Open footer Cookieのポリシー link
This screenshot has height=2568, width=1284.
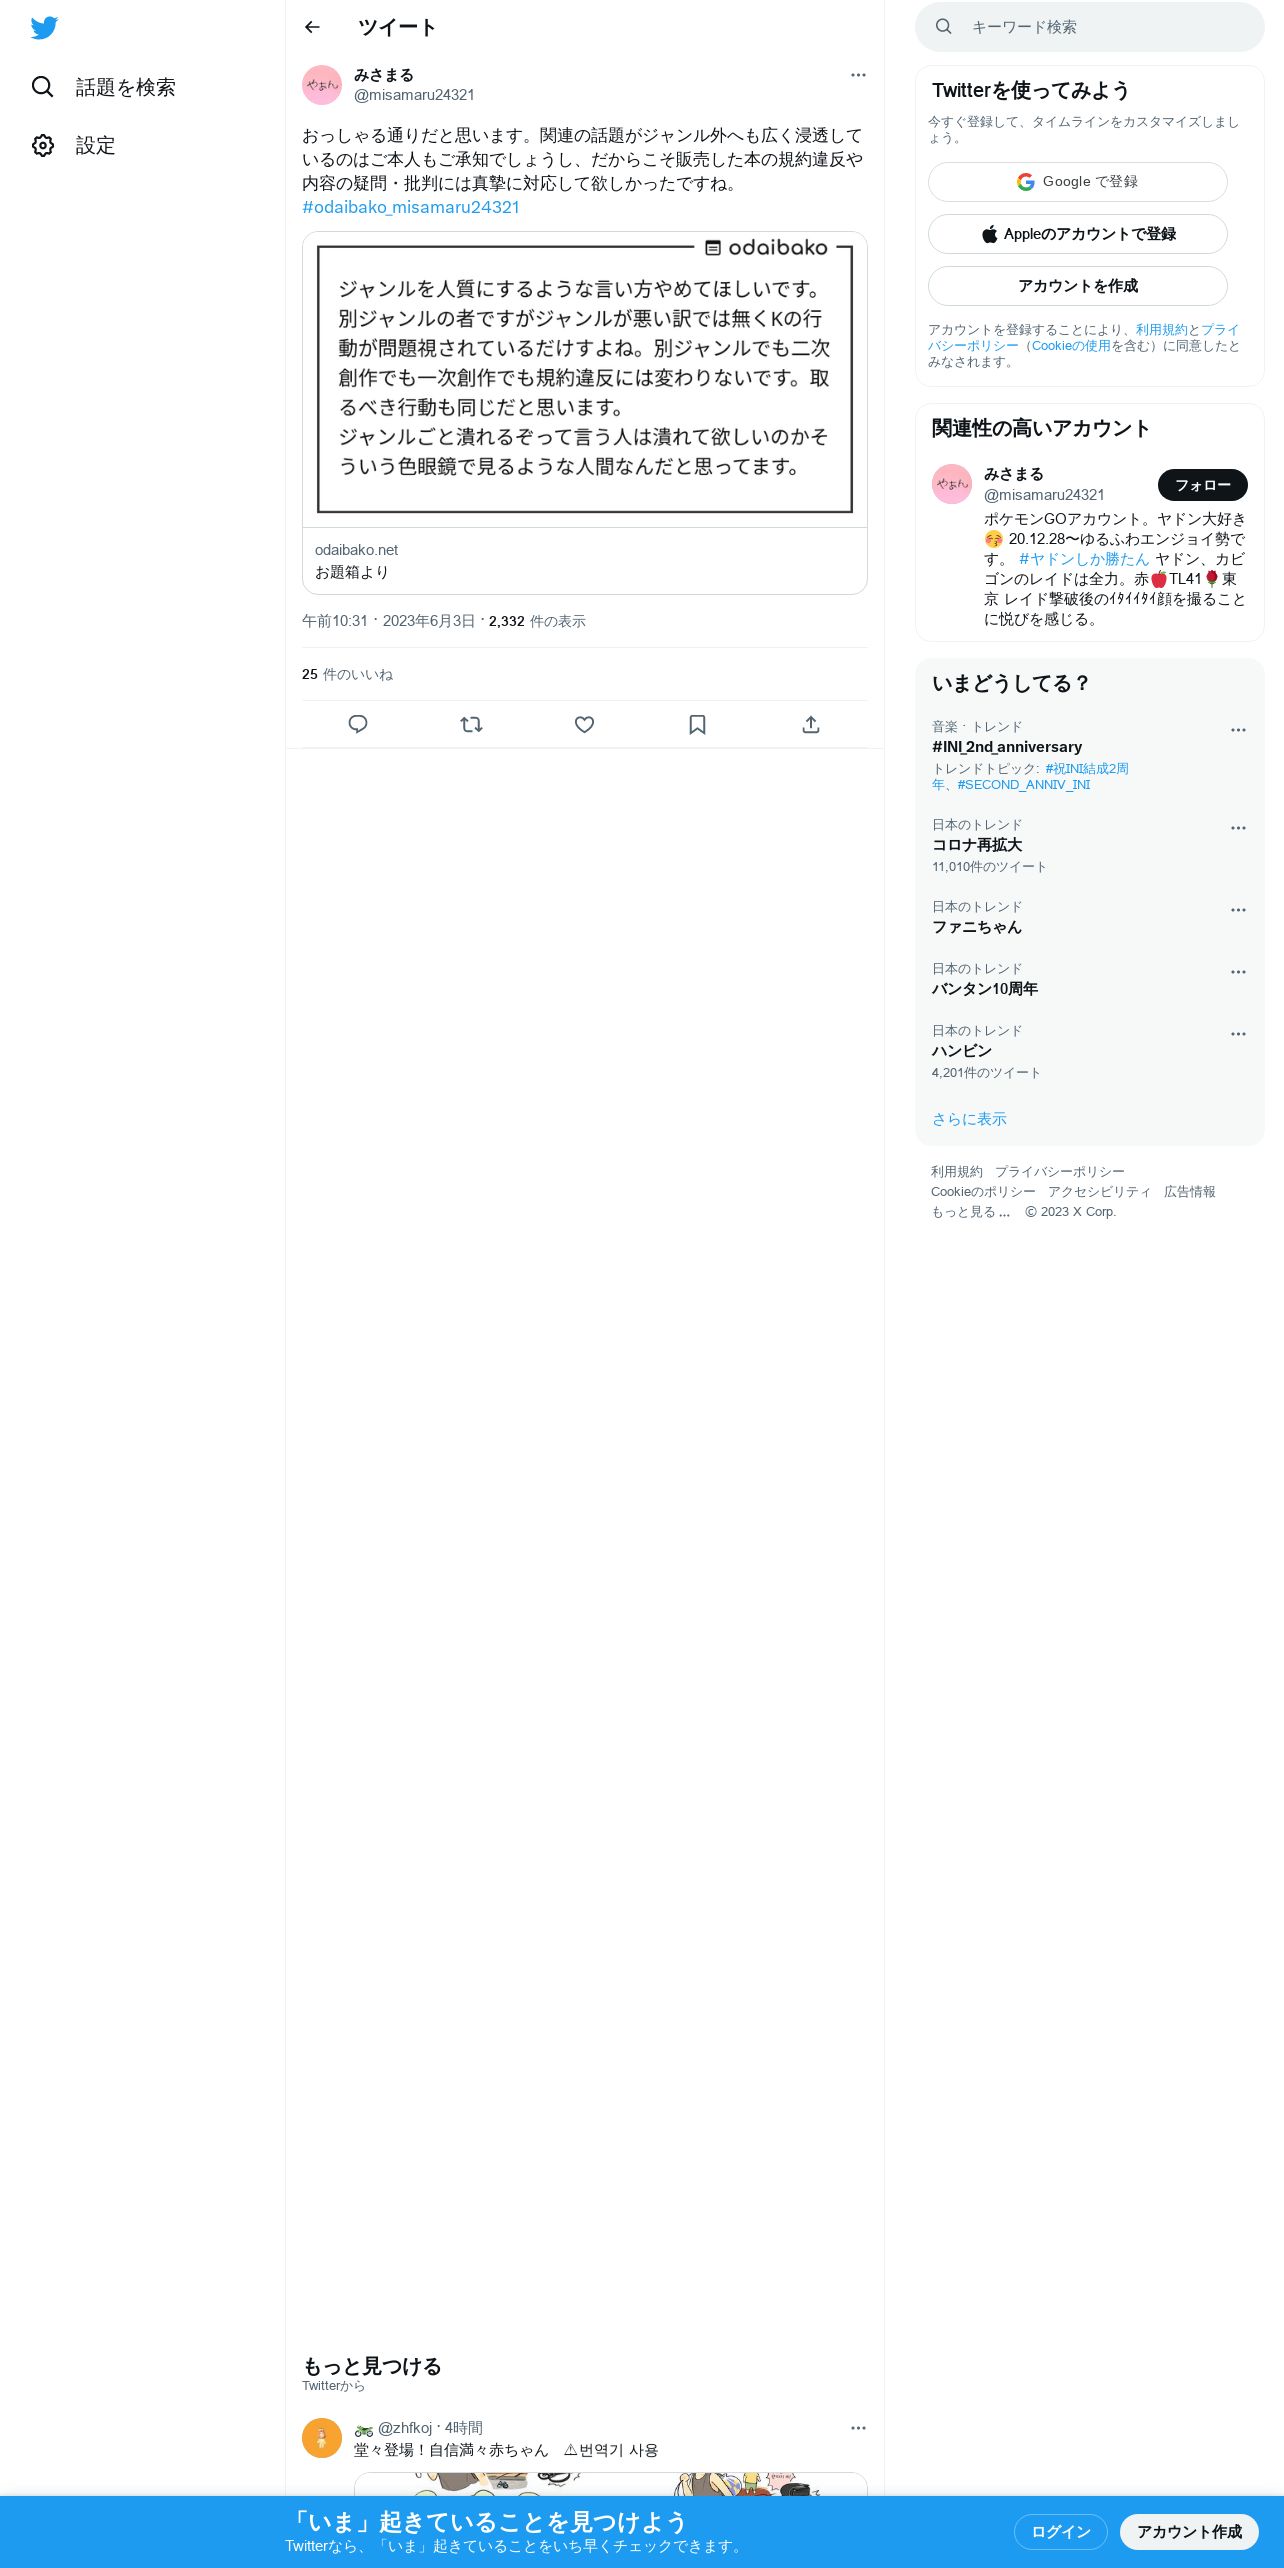coord(983,1192)
